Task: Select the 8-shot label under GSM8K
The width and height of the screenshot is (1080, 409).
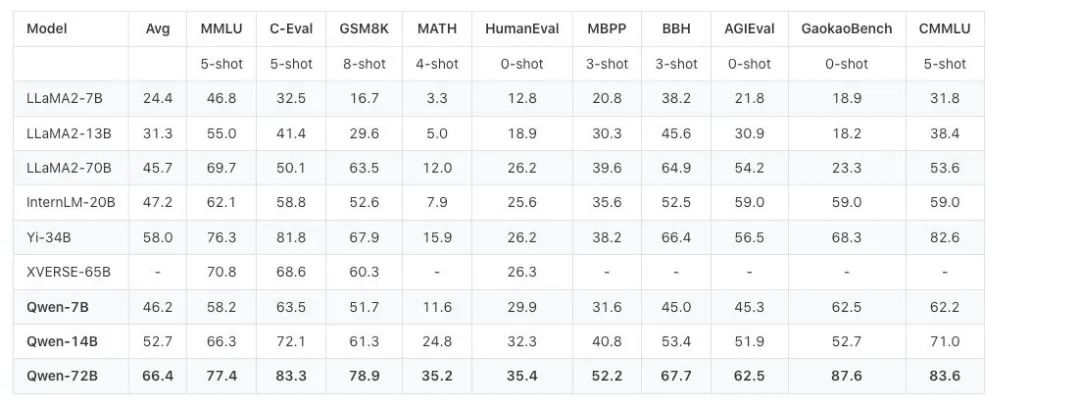Action: pos(363,63)
